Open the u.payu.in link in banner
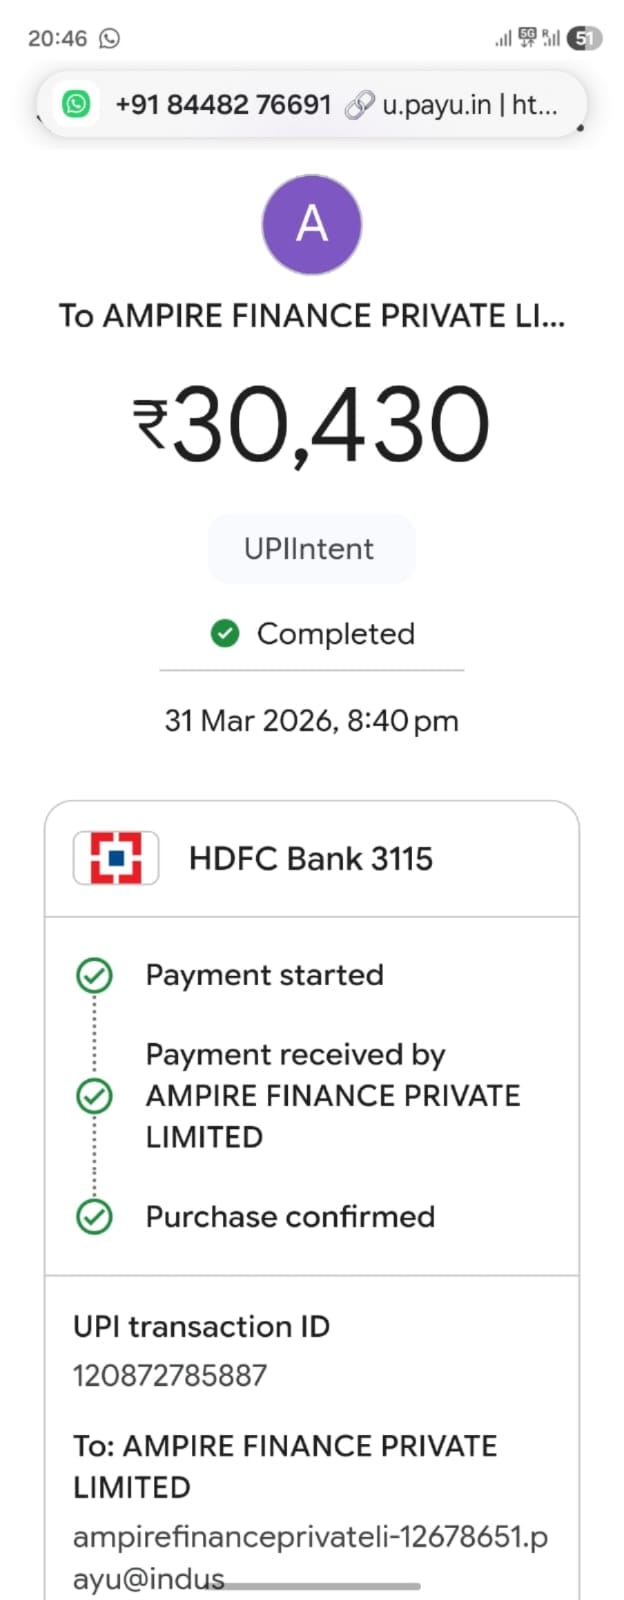Image resolution: width=624 pixels, height=1600 pixels. [470, 105]
